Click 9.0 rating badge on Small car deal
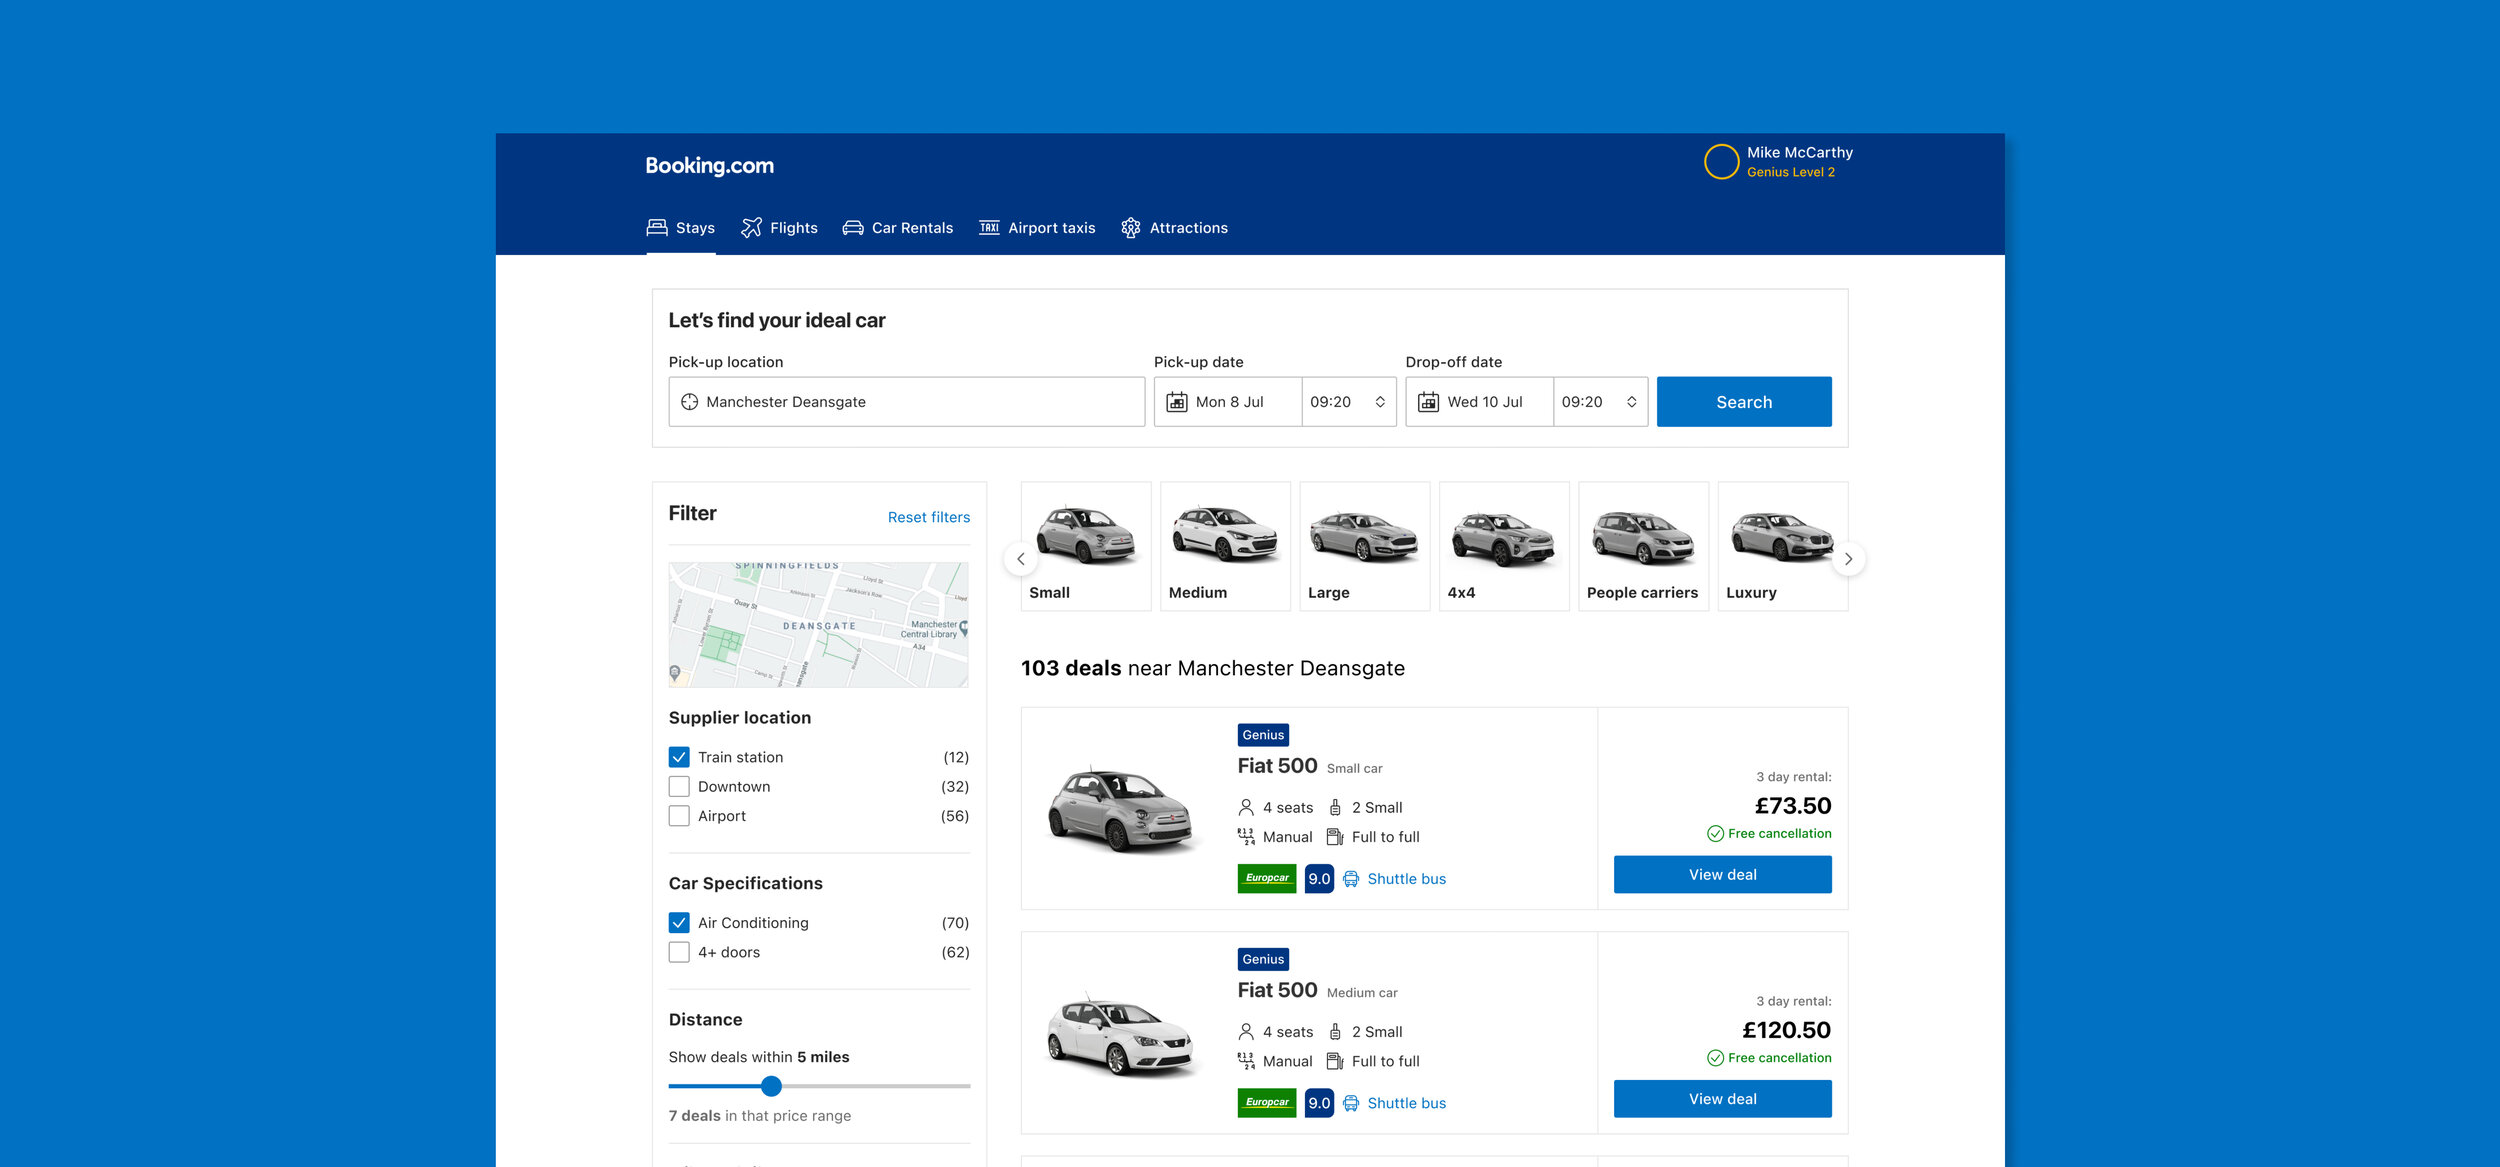The image size is (2500, 1167). (x=1320, y=879)
